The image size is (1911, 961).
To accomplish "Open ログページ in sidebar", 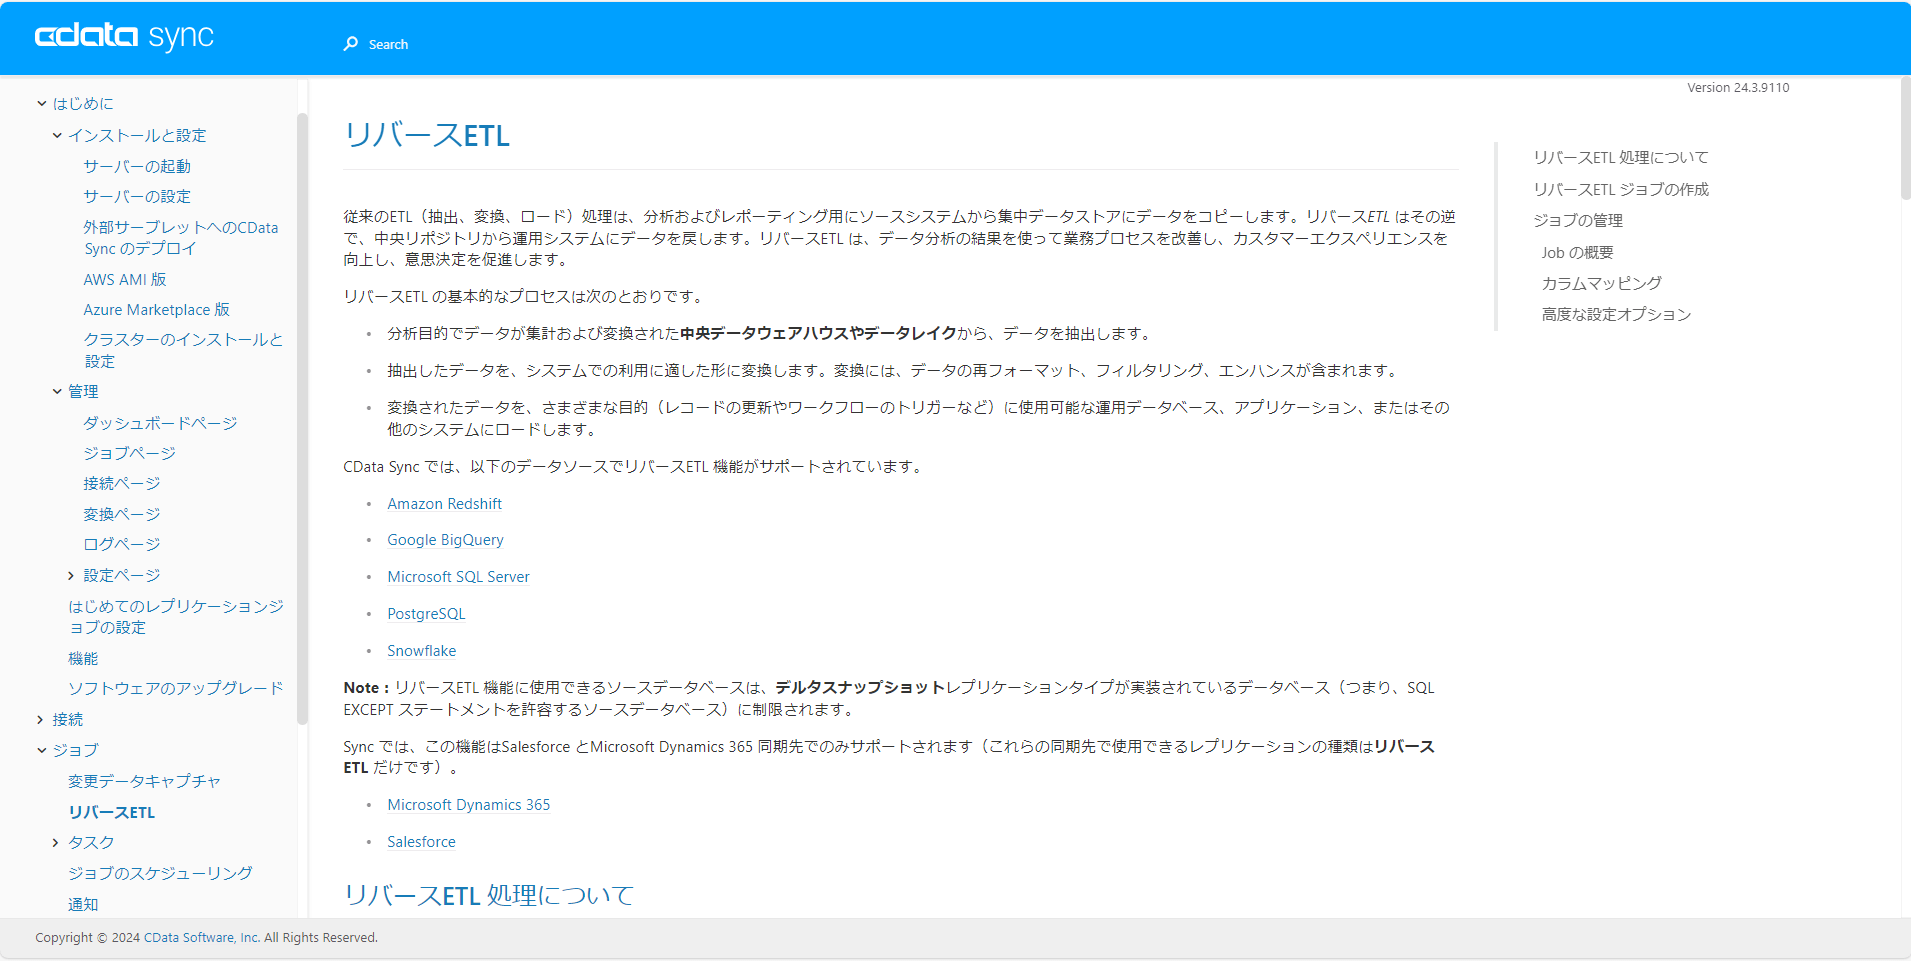I will 121,545.
